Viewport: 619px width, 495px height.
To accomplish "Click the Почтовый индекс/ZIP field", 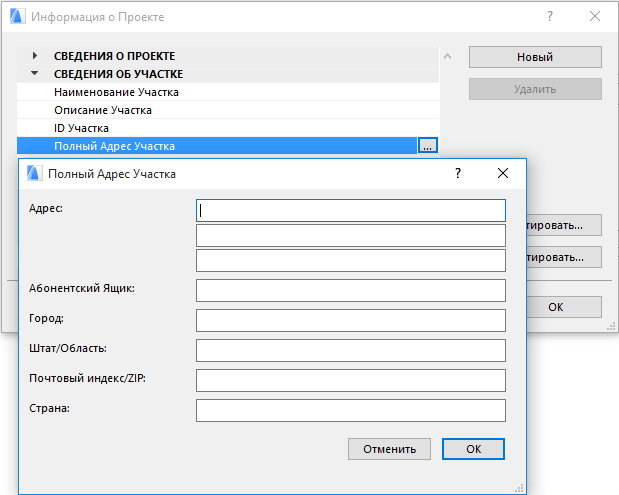I will (x=351, y=380).
